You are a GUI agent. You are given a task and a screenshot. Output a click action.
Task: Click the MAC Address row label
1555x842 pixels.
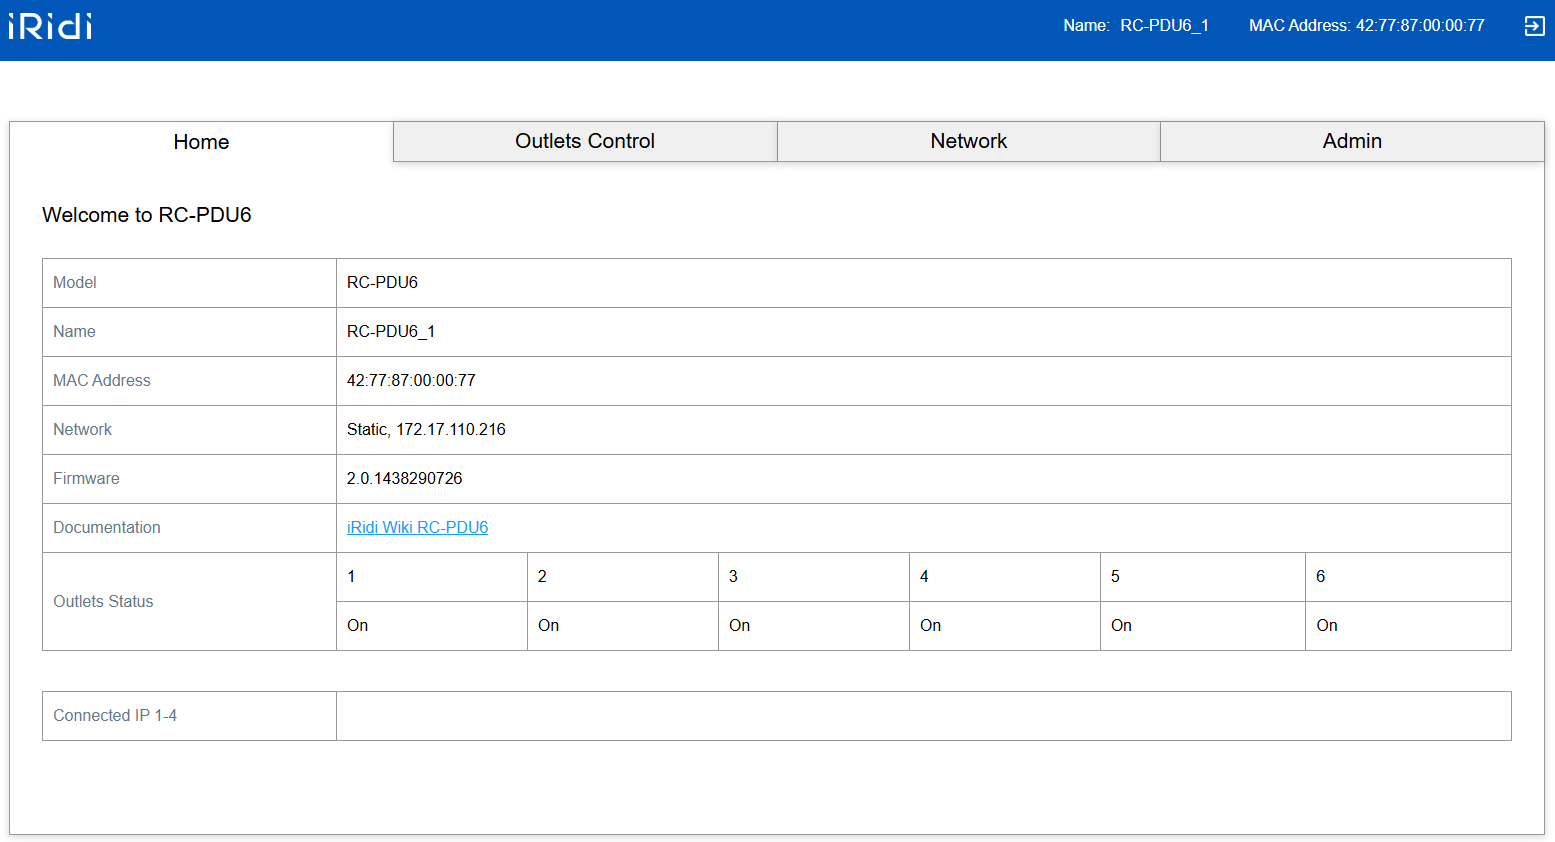tap(102, 381)
